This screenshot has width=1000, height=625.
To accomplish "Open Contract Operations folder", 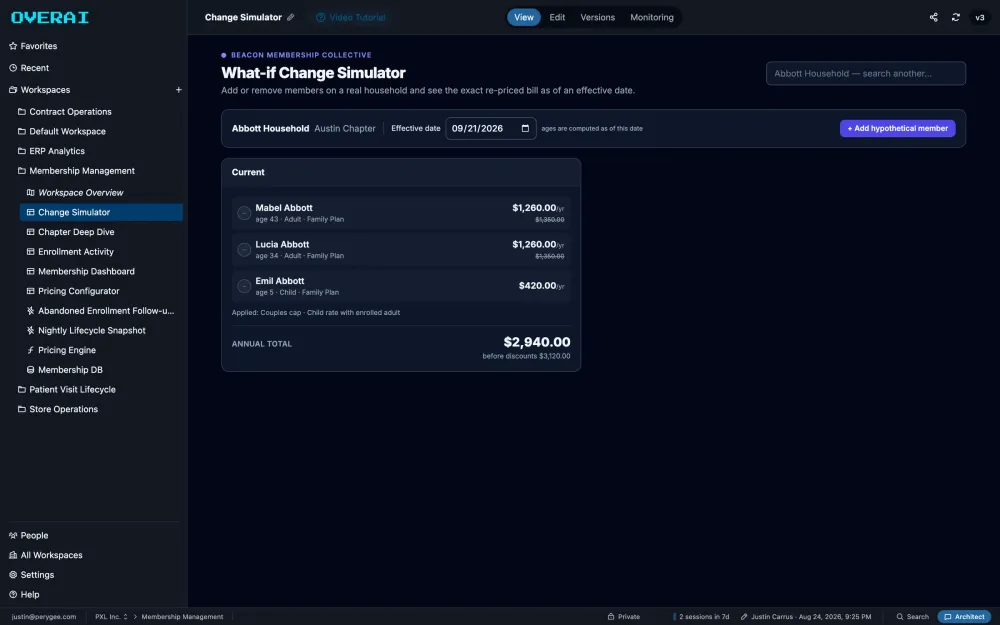I will point(64,112).
